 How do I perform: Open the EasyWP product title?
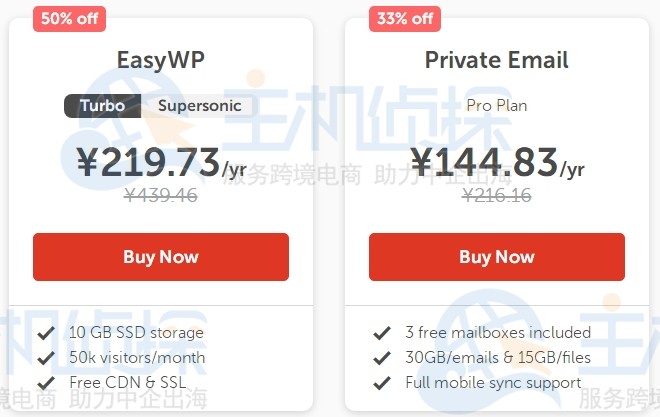pos(161,59)
